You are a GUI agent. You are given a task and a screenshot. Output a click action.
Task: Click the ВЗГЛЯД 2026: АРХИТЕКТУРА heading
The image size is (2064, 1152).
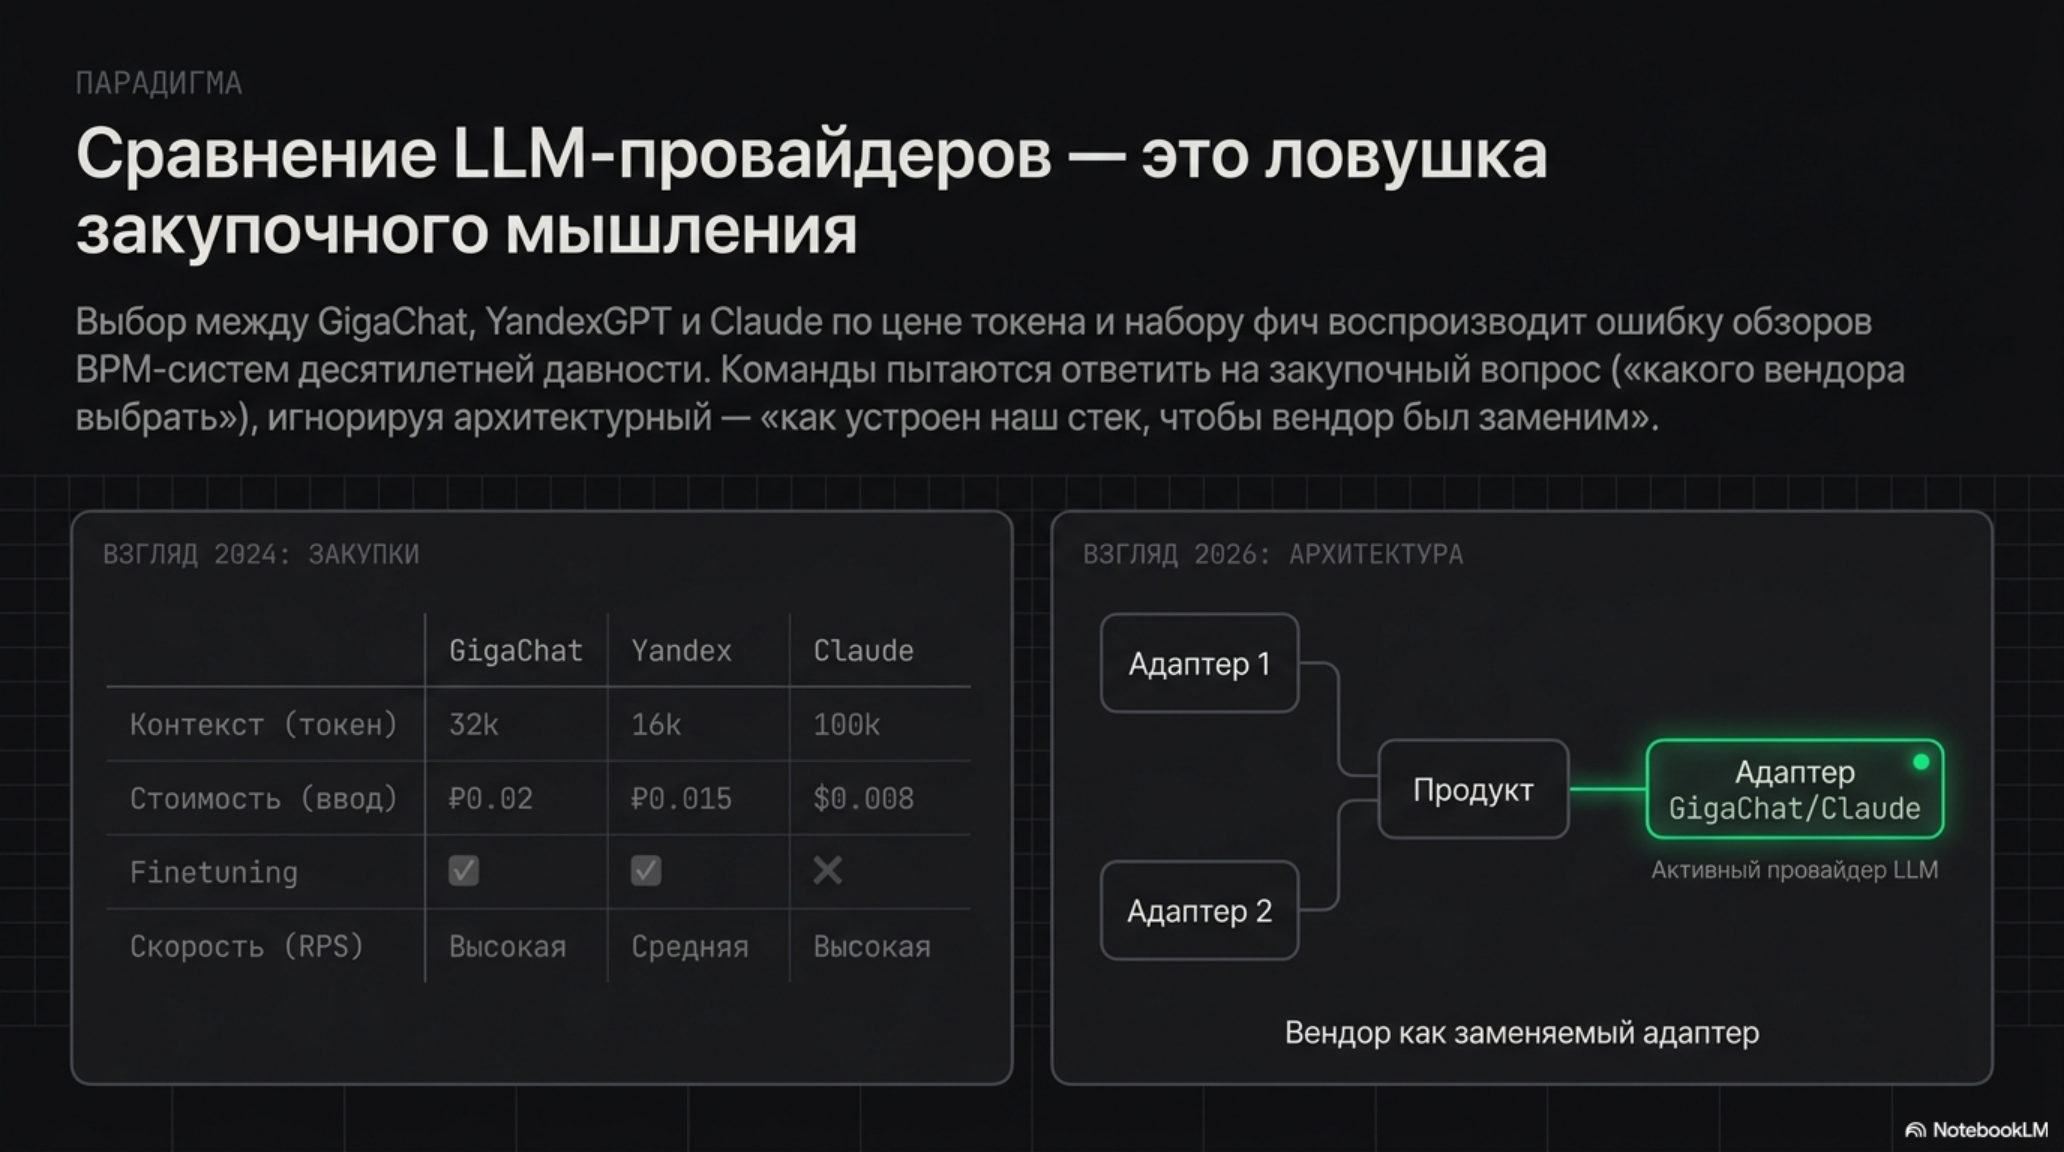tap(1273, 554)
